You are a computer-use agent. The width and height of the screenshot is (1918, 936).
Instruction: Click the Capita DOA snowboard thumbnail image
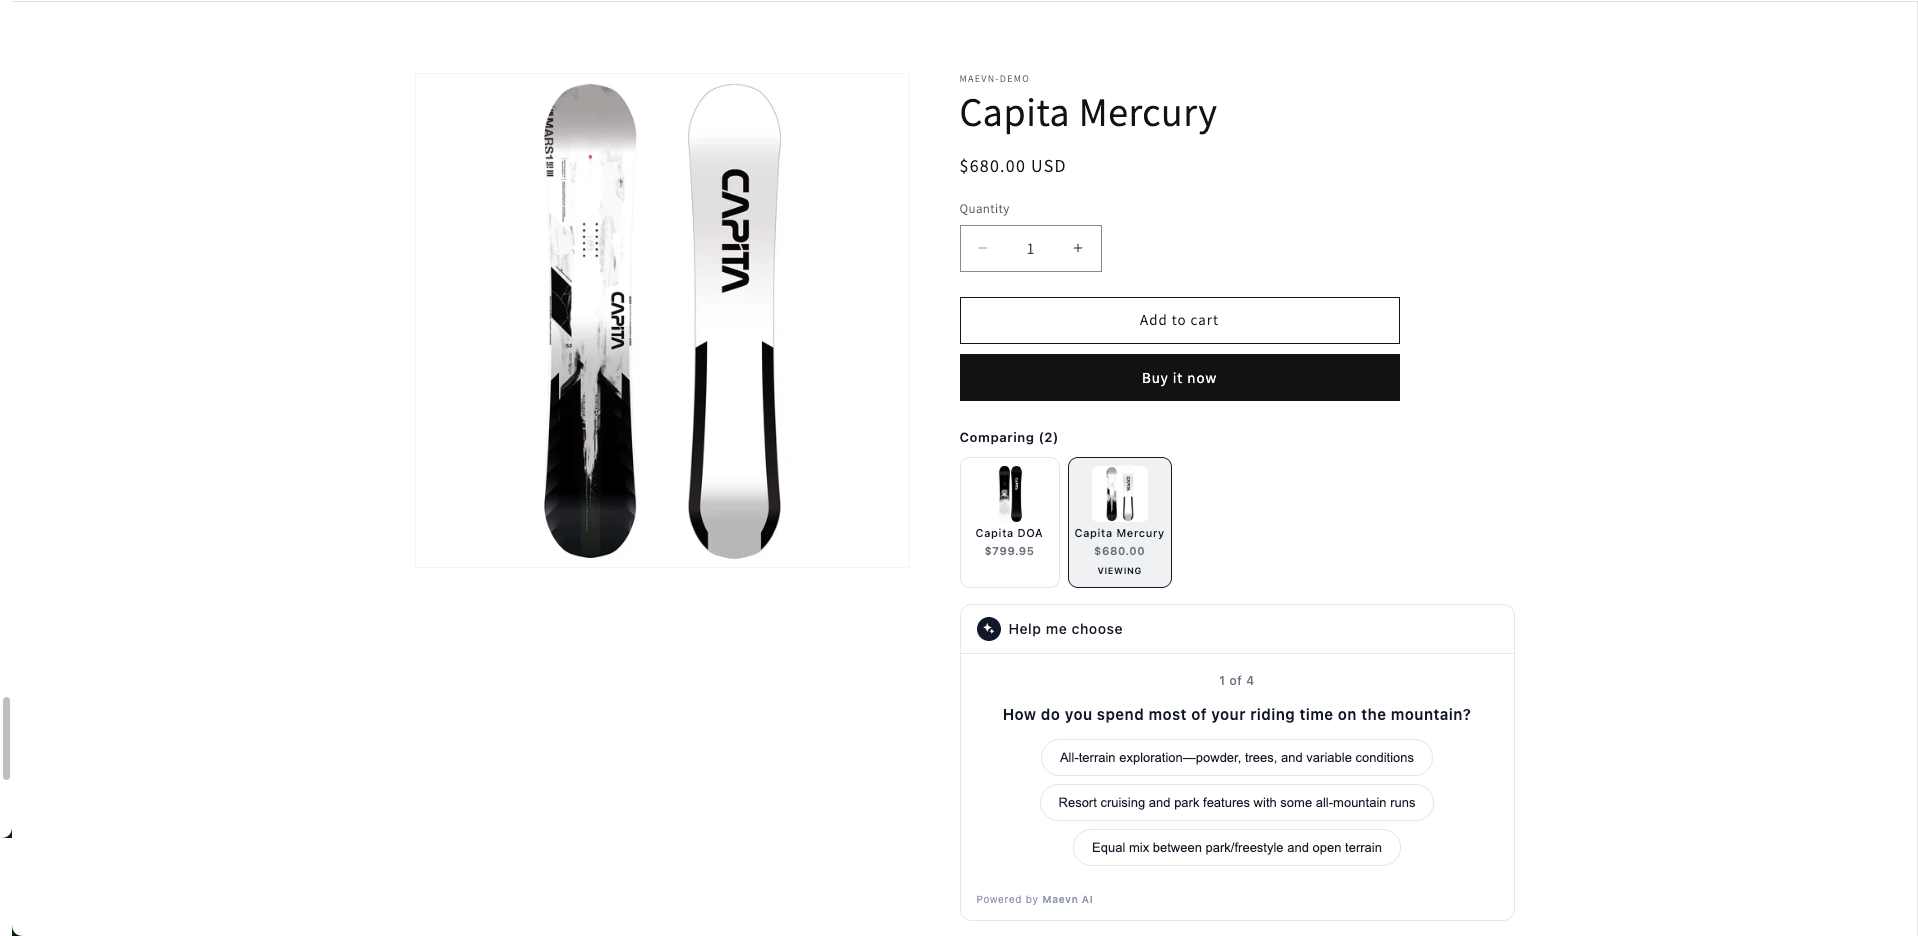point(1009,494)
